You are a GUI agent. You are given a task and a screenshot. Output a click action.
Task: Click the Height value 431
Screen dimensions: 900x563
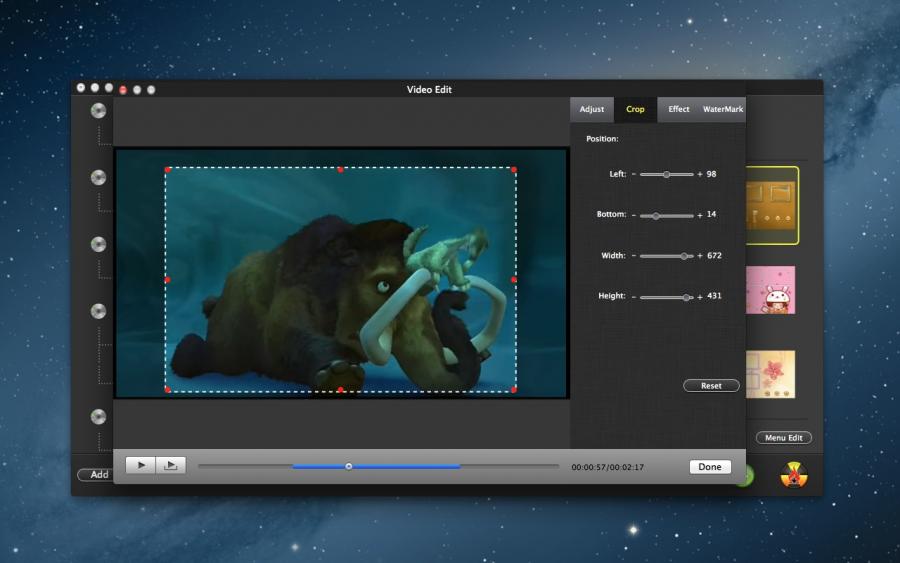coord(714,296)
